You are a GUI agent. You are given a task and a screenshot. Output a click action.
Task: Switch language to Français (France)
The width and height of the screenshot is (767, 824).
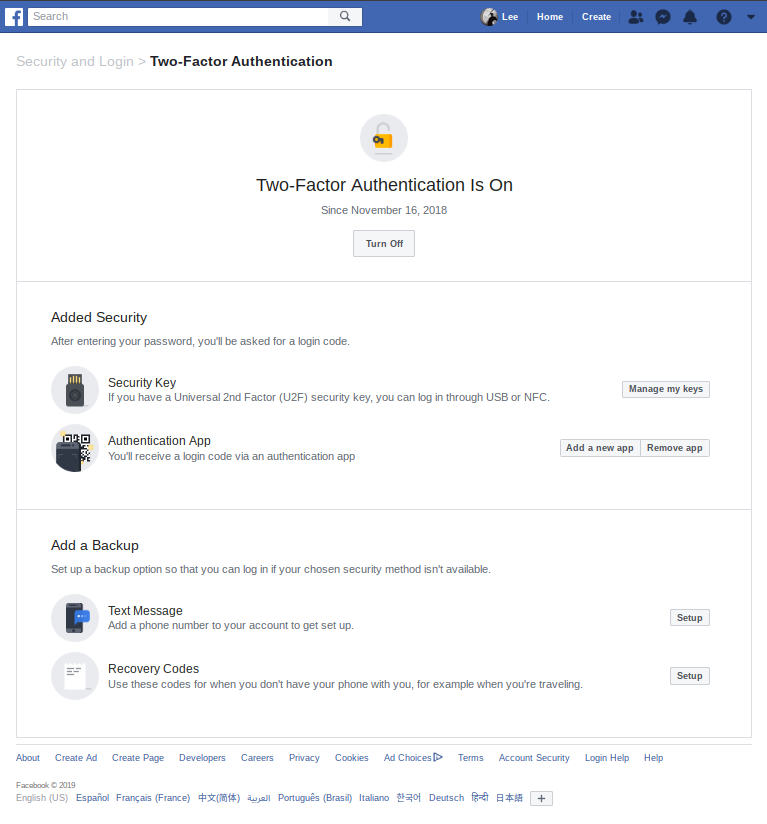[153, 798]
